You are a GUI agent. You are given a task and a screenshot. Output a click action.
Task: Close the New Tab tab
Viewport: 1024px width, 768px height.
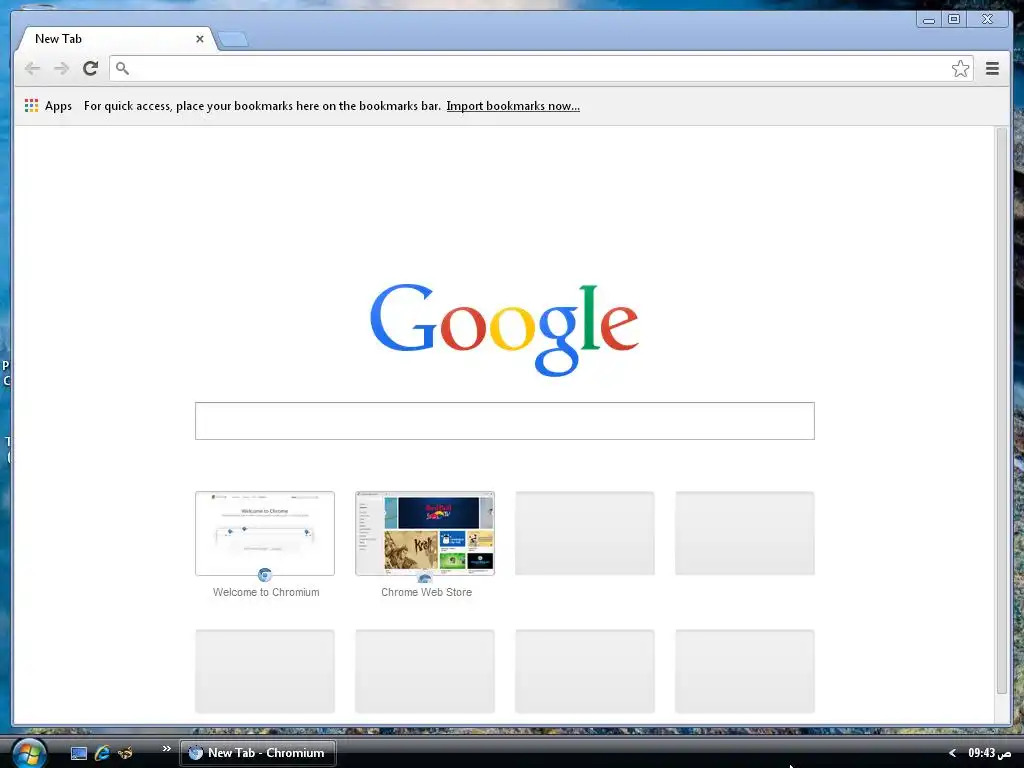pyautogui.click(x=200, y=39)
